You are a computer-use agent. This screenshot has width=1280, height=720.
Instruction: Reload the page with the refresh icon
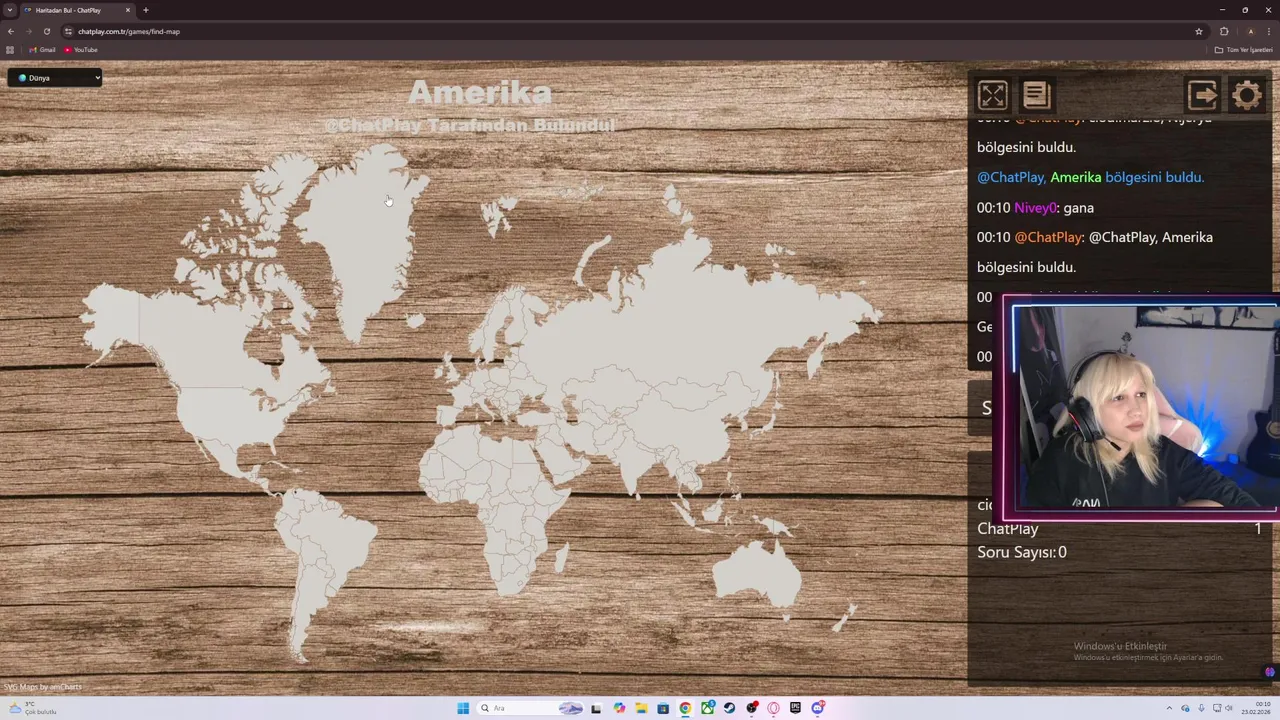point(46,31)
